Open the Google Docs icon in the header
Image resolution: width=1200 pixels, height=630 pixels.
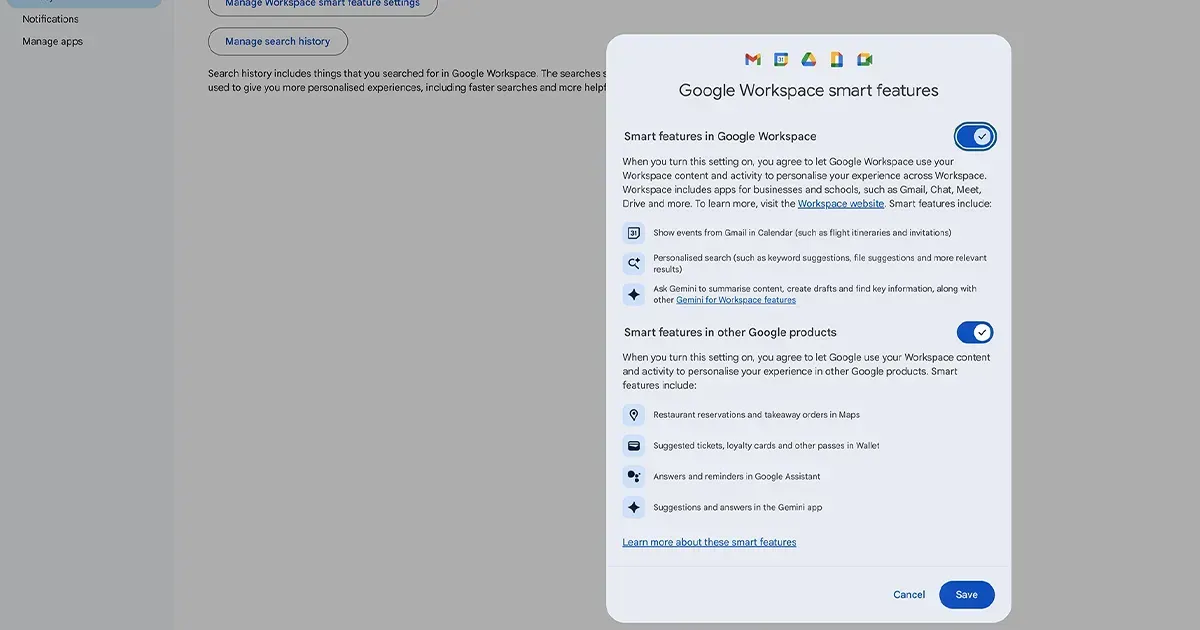point(836,59)
